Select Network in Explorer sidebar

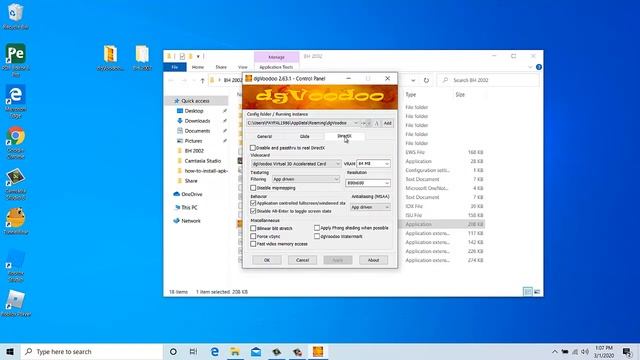[191, 221]
